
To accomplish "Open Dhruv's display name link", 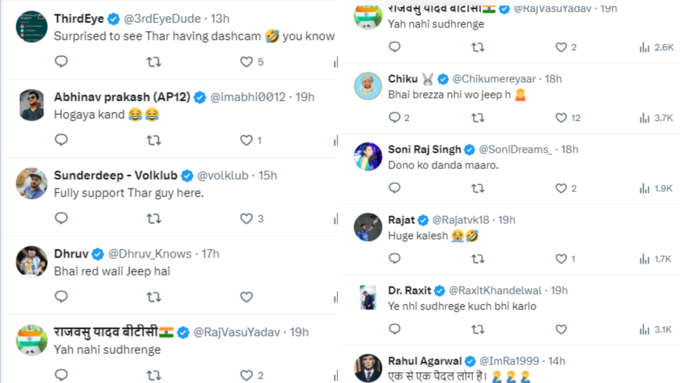I will click(71, 254).
